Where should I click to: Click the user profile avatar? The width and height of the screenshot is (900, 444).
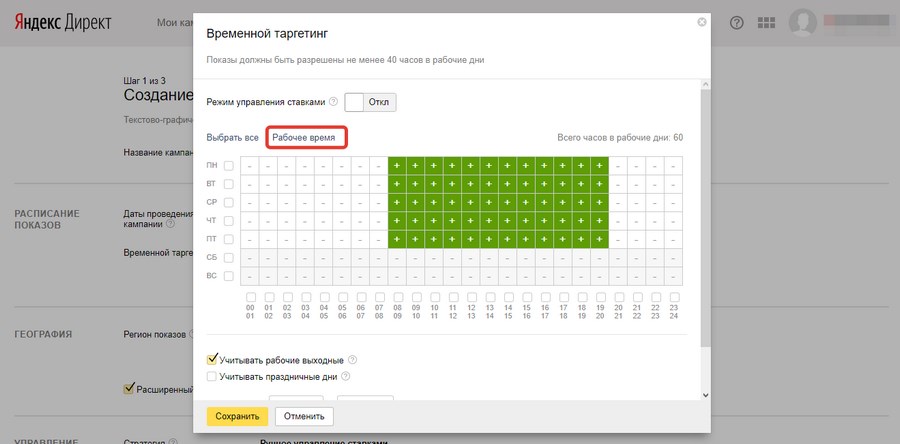tap(803, 23)
